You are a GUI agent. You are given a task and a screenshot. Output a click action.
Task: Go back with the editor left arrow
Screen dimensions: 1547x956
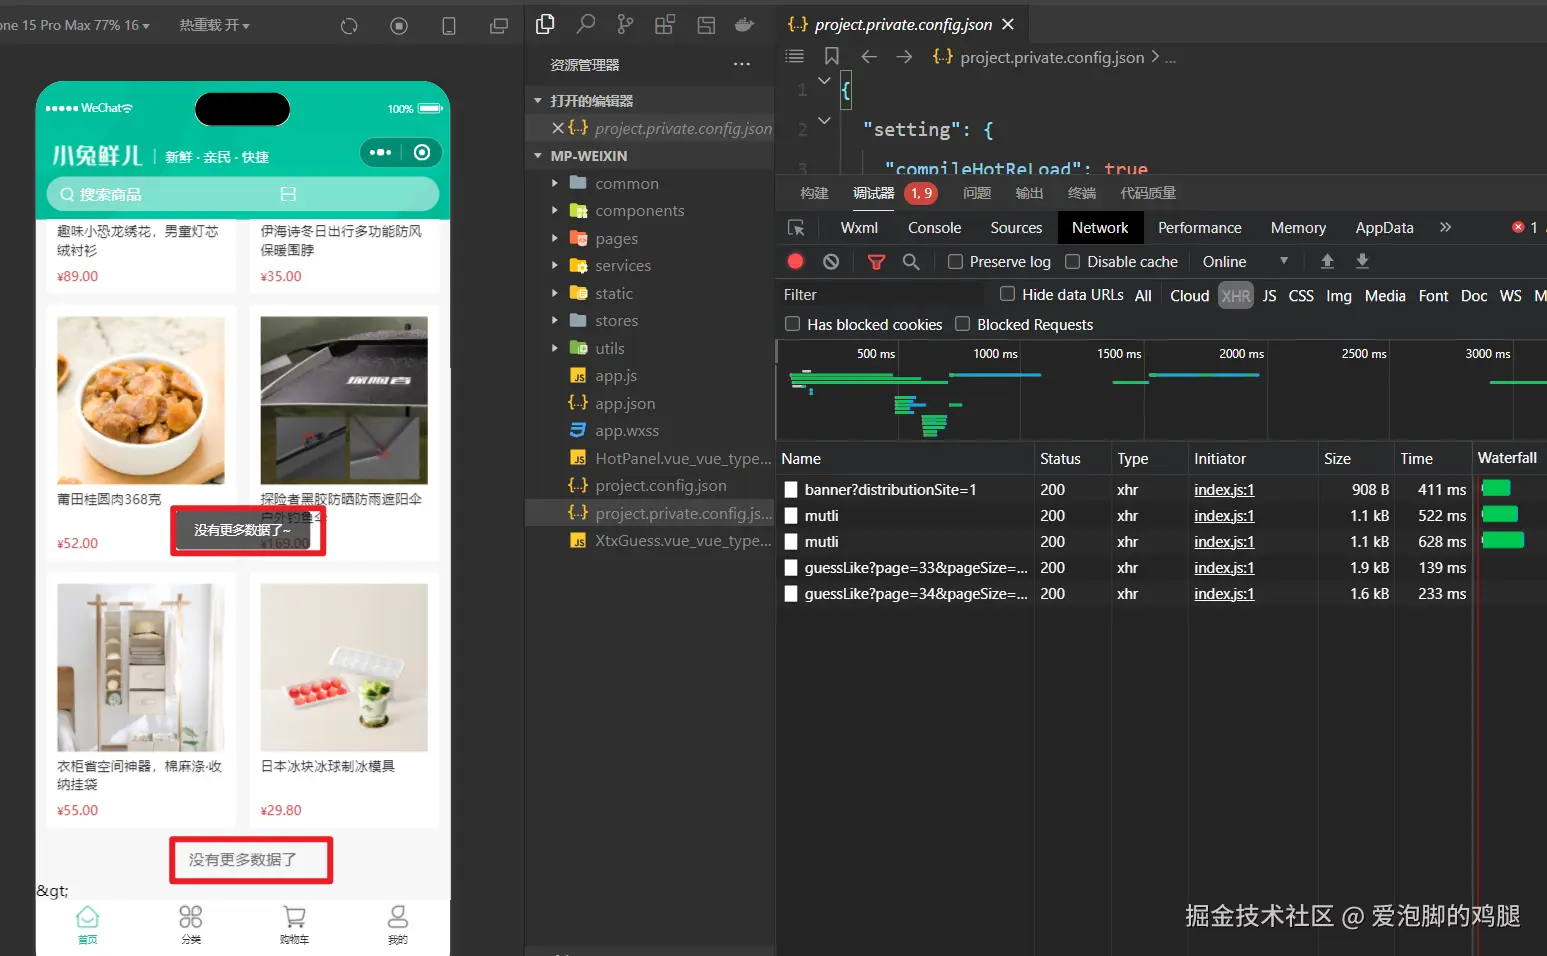tap(869, 57)
